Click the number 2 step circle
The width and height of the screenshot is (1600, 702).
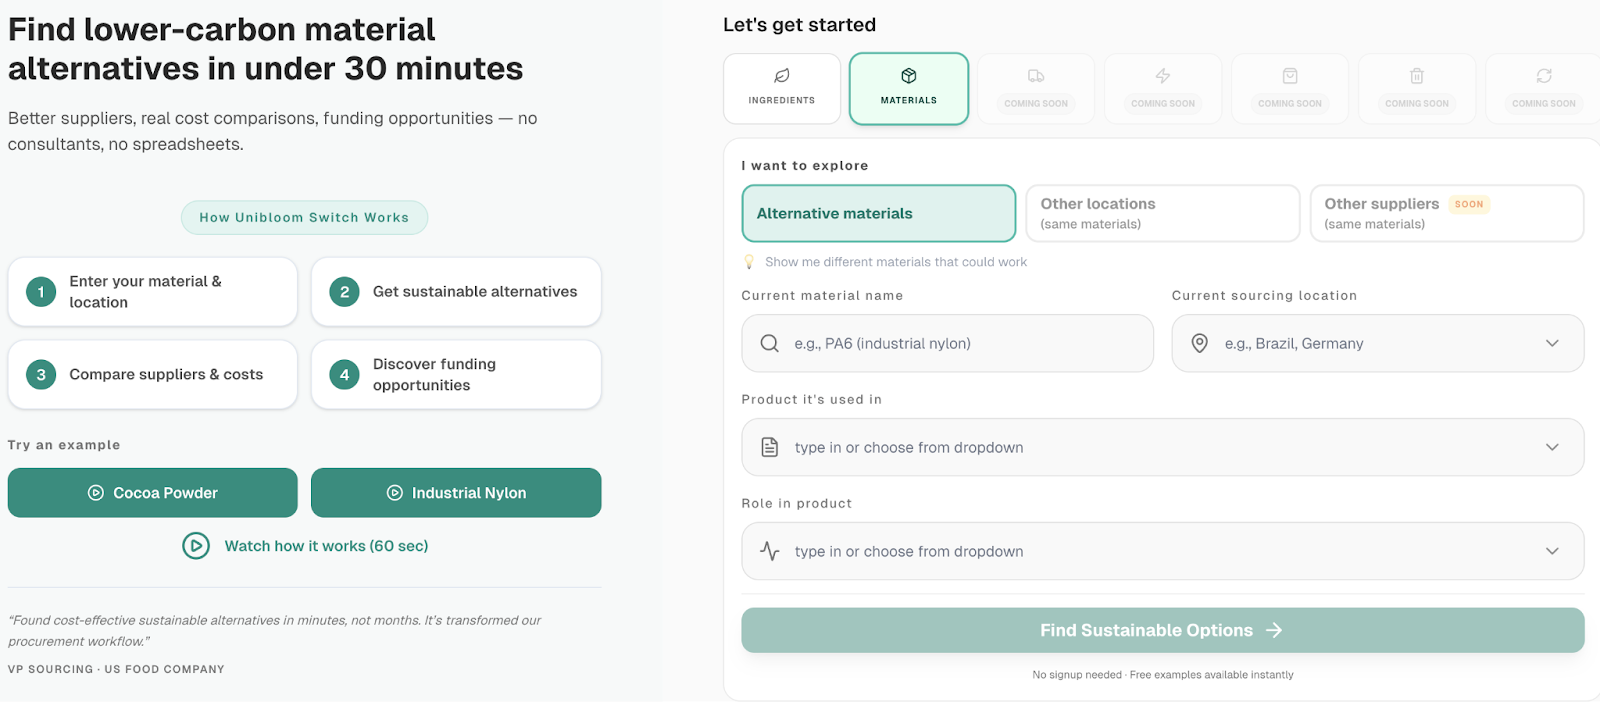click(345, 292)
